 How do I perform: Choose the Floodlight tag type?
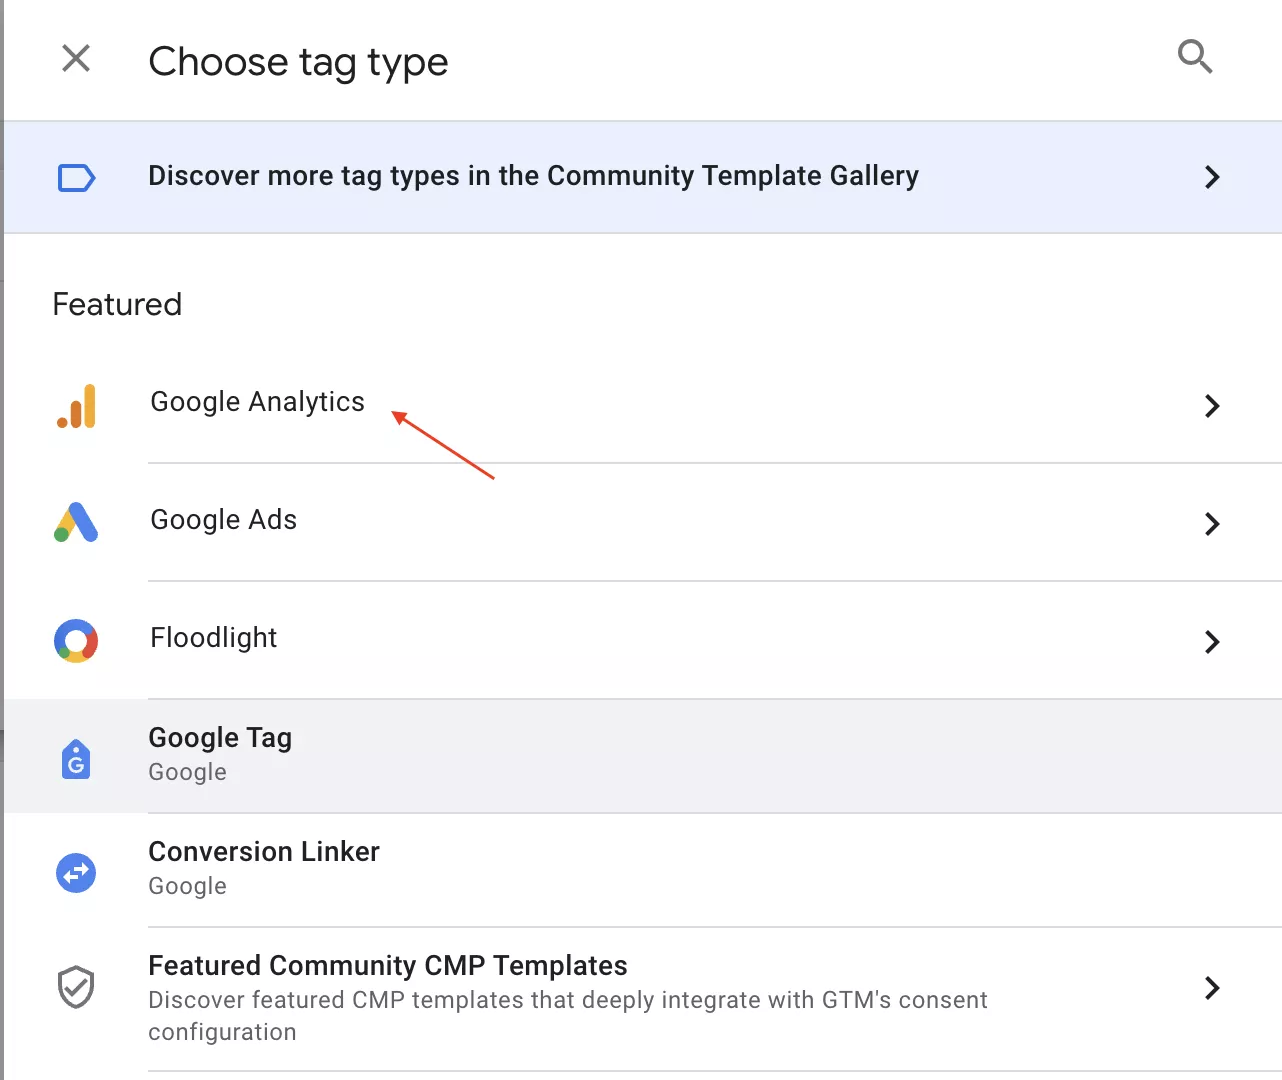643,641
